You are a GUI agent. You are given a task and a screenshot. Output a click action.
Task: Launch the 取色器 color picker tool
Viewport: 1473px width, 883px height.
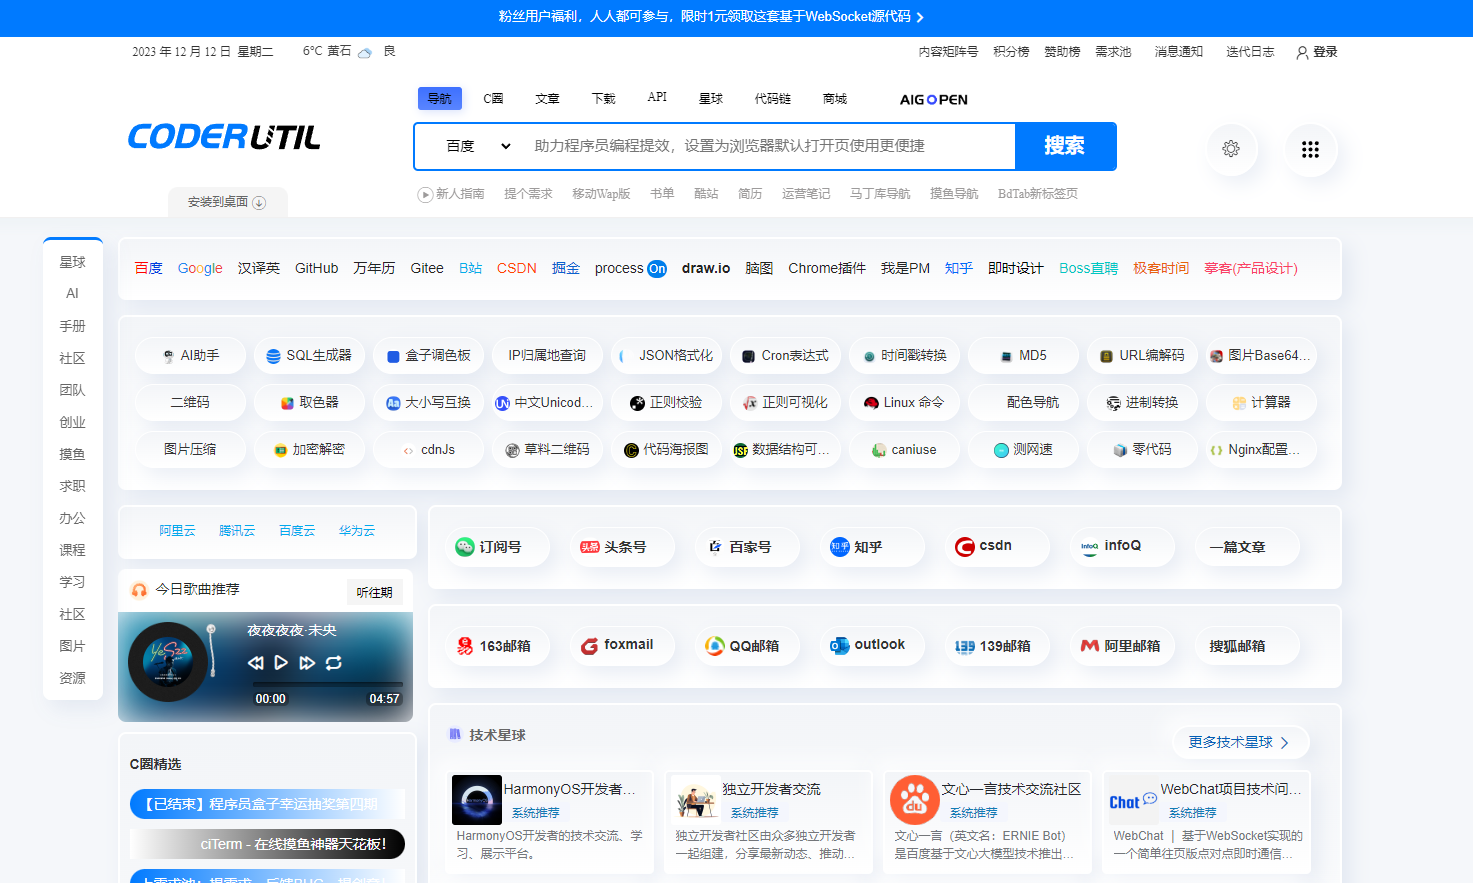(309, 403)
